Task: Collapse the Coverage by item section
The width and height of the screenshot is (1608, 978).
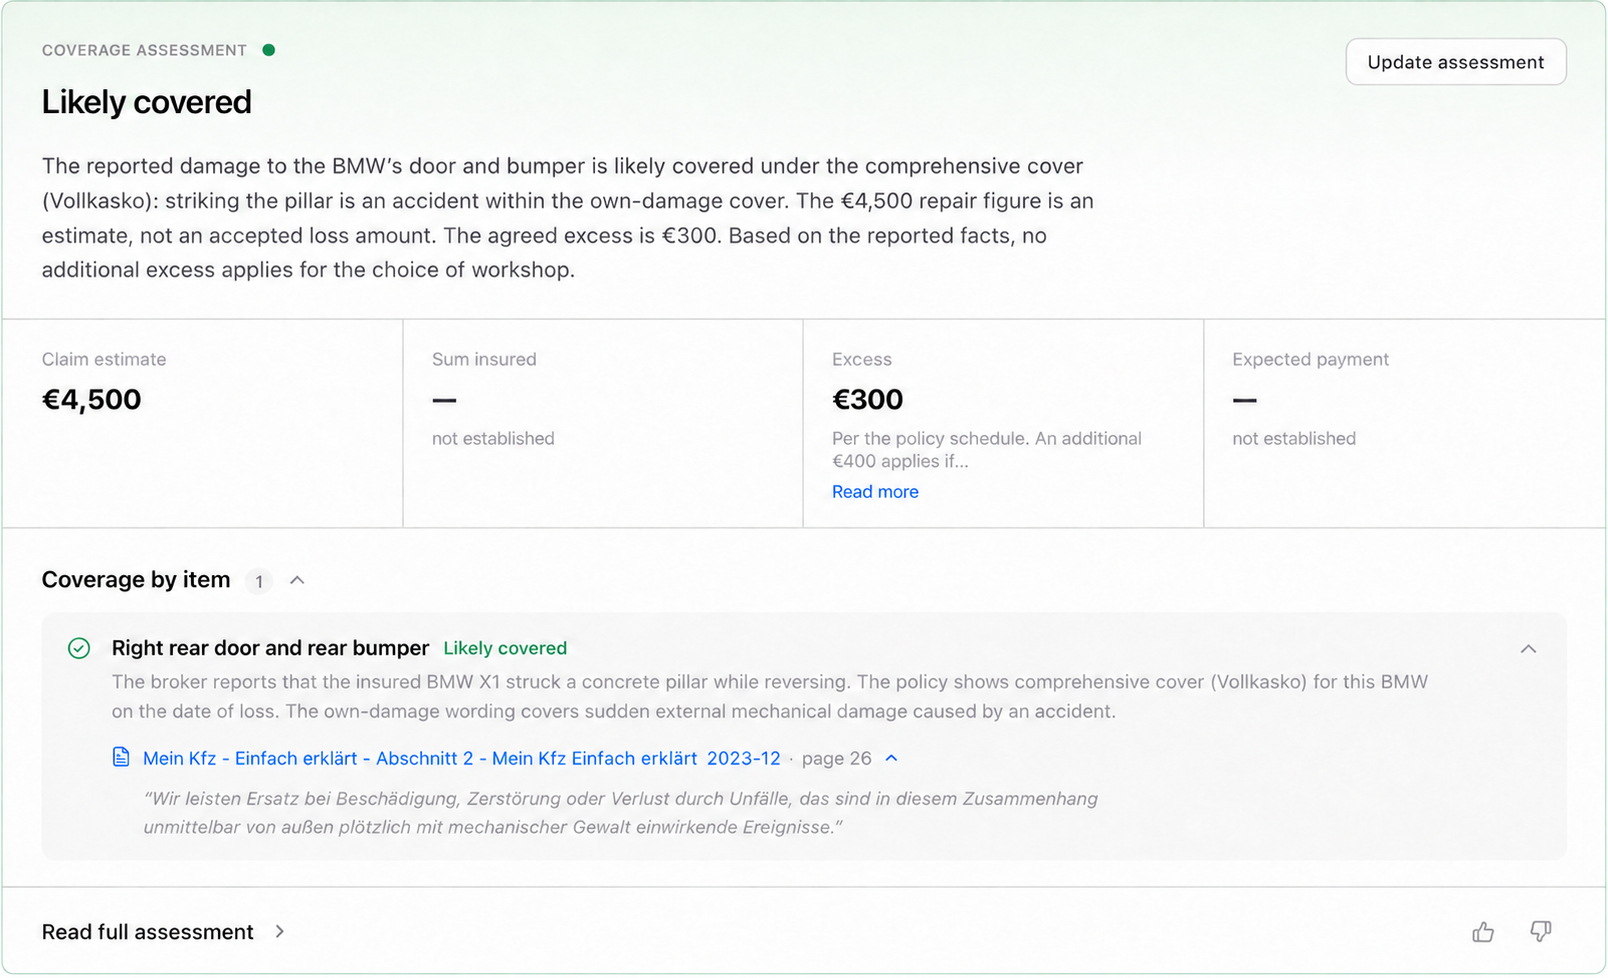Action: [297, 581]
